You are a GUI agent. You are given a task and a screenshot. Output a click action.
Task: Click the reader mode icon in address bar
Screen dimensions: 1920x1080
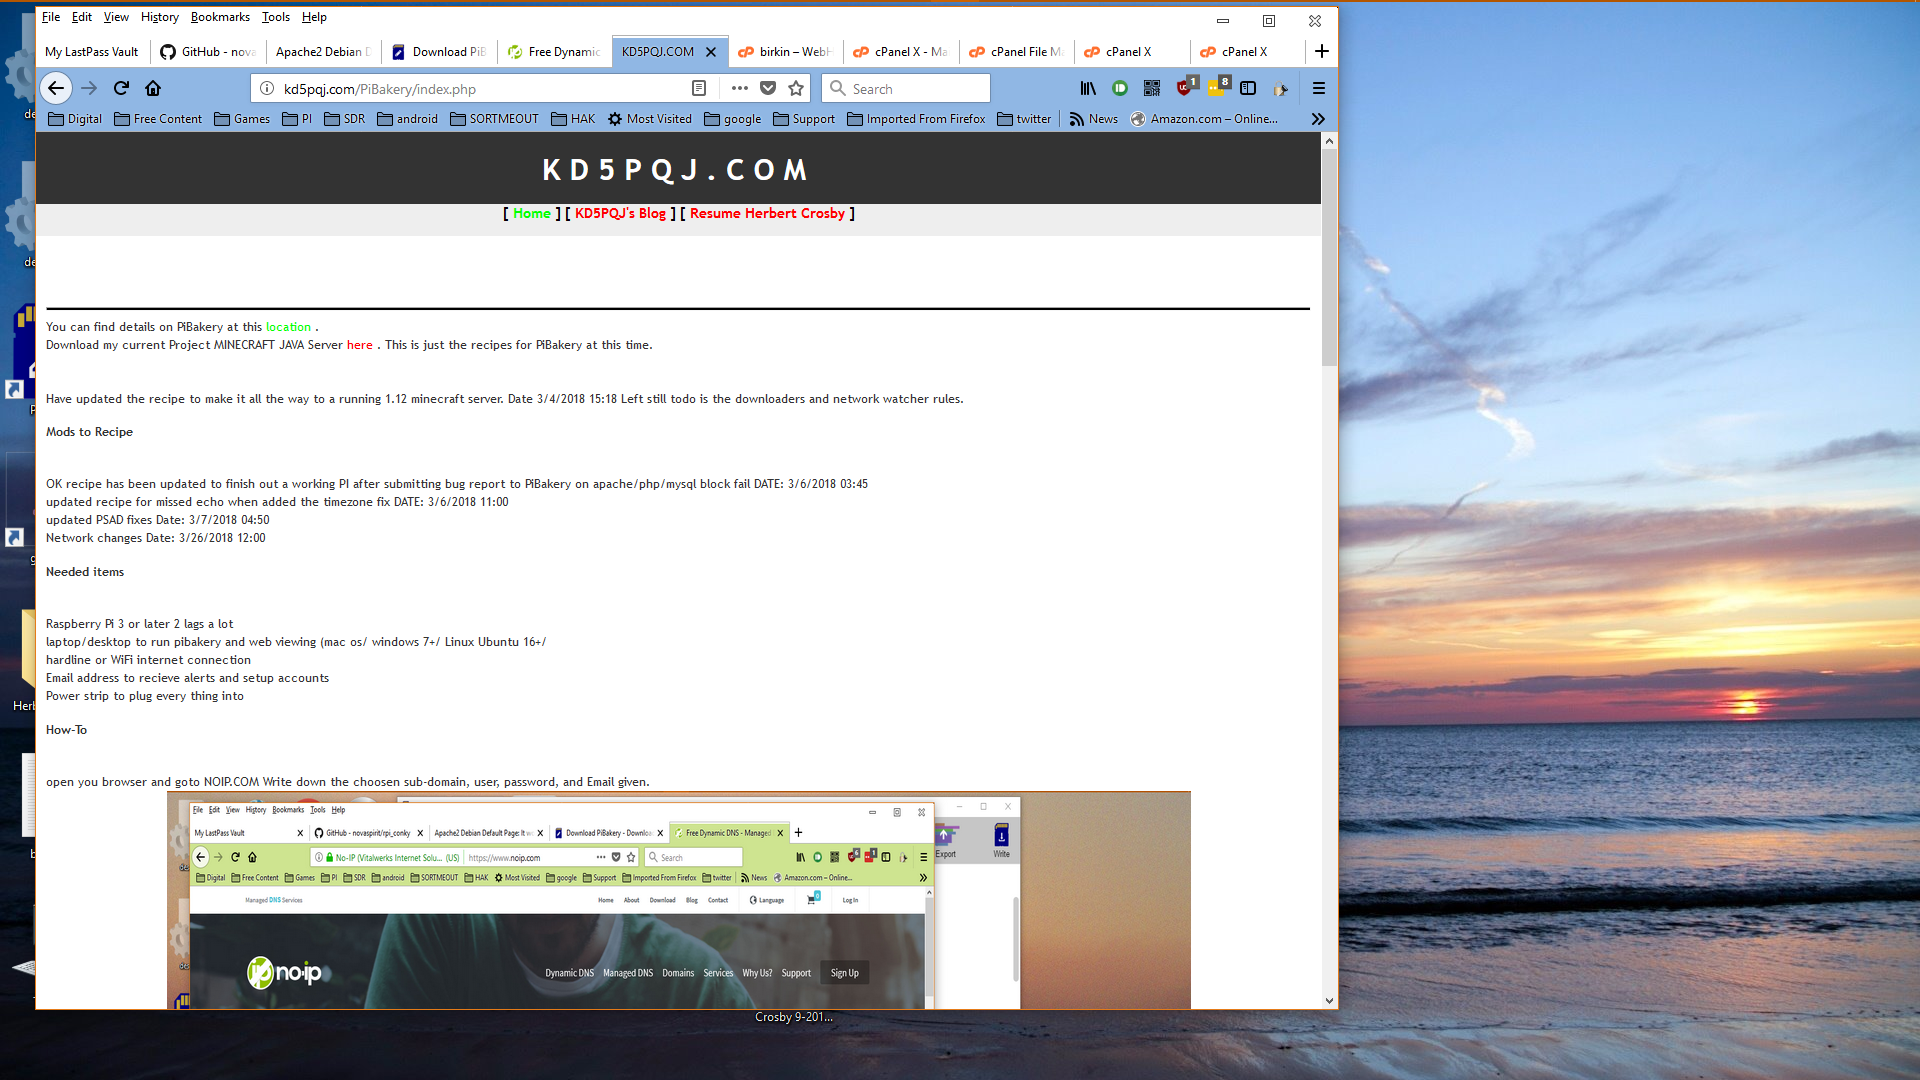click(x=699, y=88)
